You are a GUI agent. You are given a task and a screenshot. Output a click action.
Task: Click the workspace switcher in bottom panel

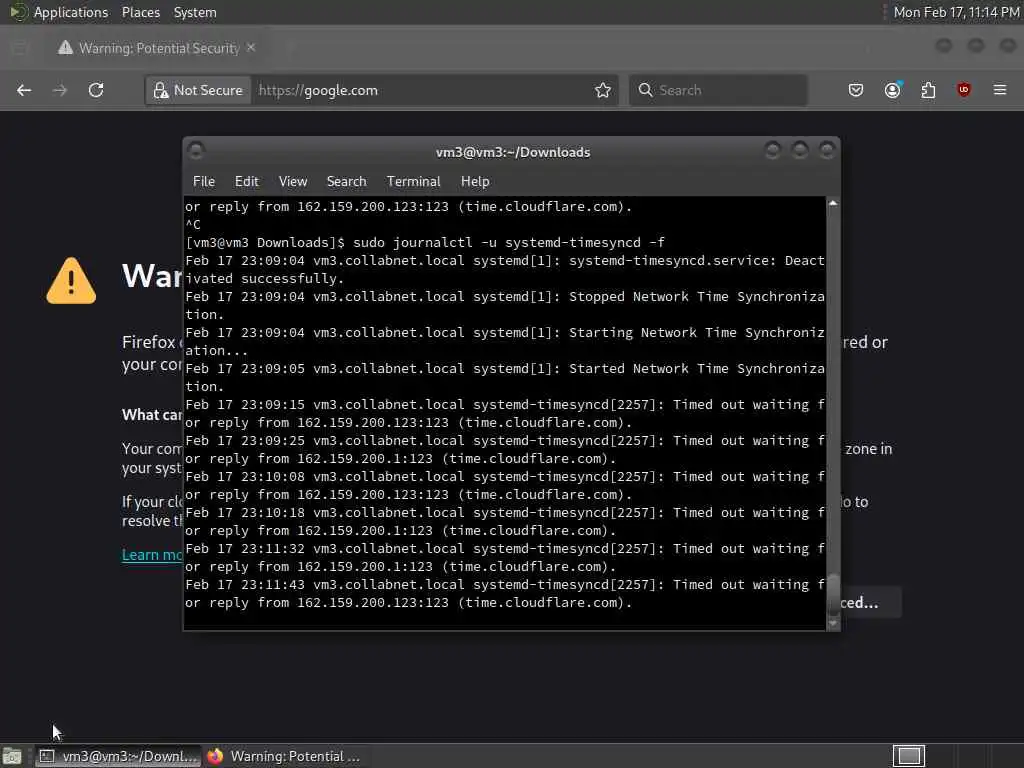click(x=908, y=756)
